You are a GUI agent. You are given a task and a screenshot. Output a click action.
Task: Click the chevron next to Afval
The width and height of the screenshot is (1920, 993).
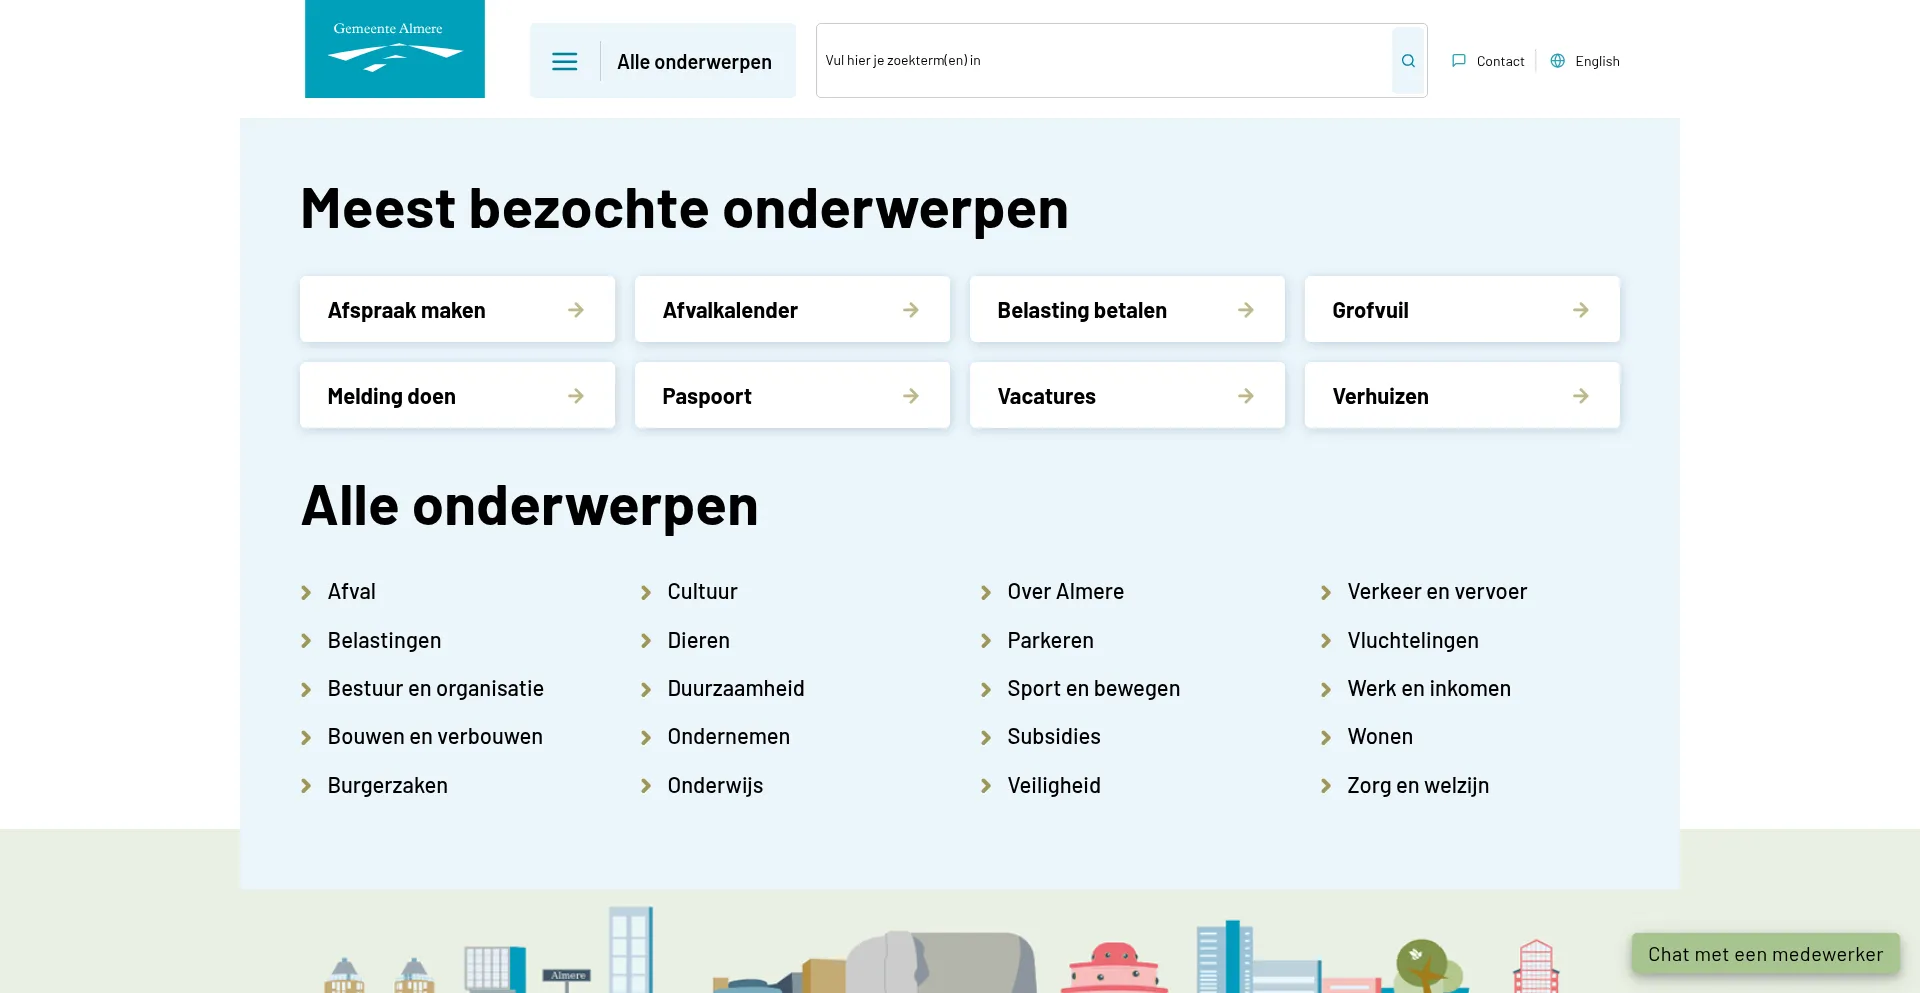click(x=307, y=593)
